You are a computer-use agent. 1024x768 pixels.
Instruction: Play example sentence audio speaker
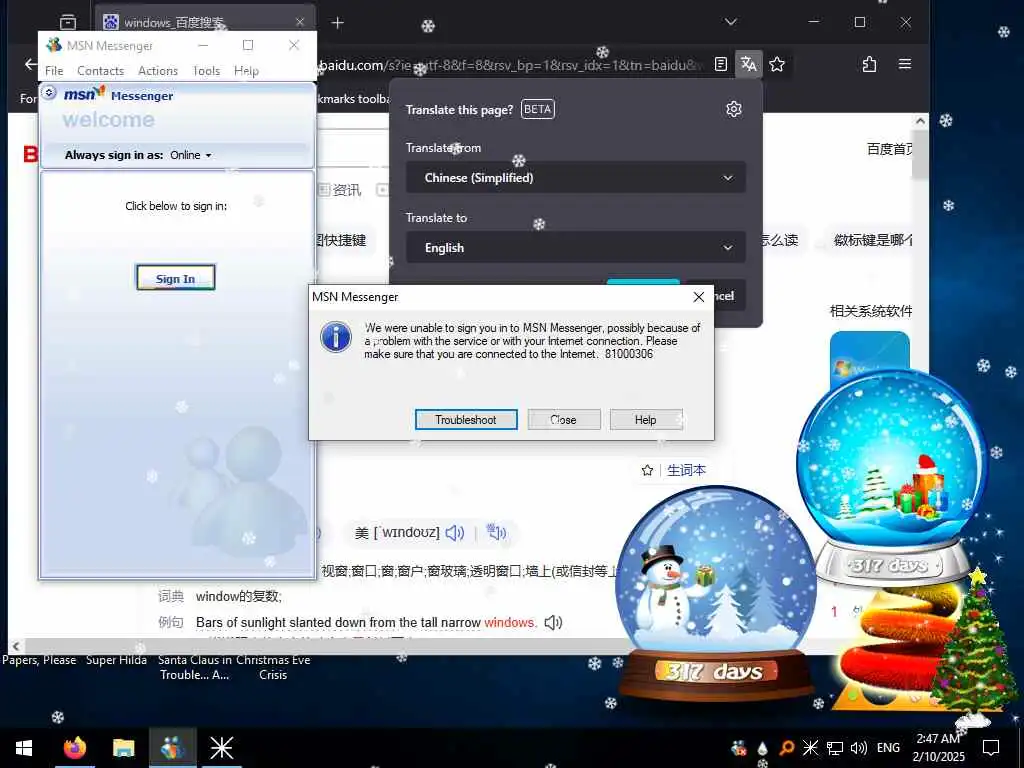(553, 622)
